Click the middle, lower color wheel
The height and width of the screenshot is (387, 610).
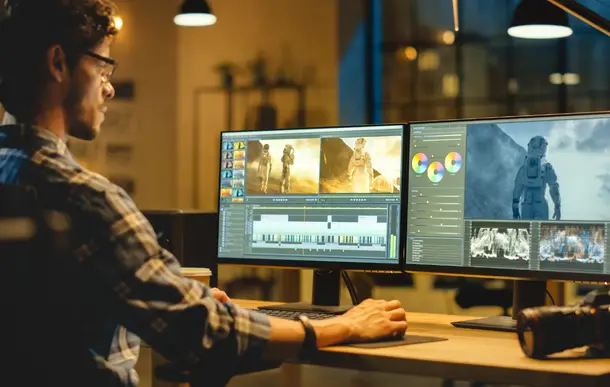435,172
